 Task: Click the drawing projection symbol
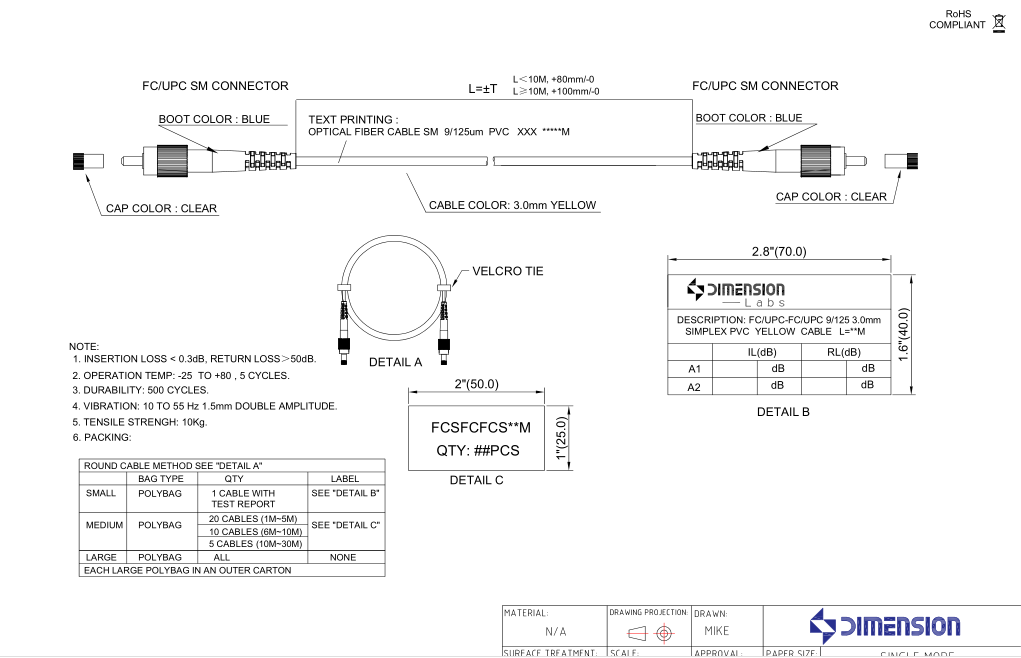(648, 634)
